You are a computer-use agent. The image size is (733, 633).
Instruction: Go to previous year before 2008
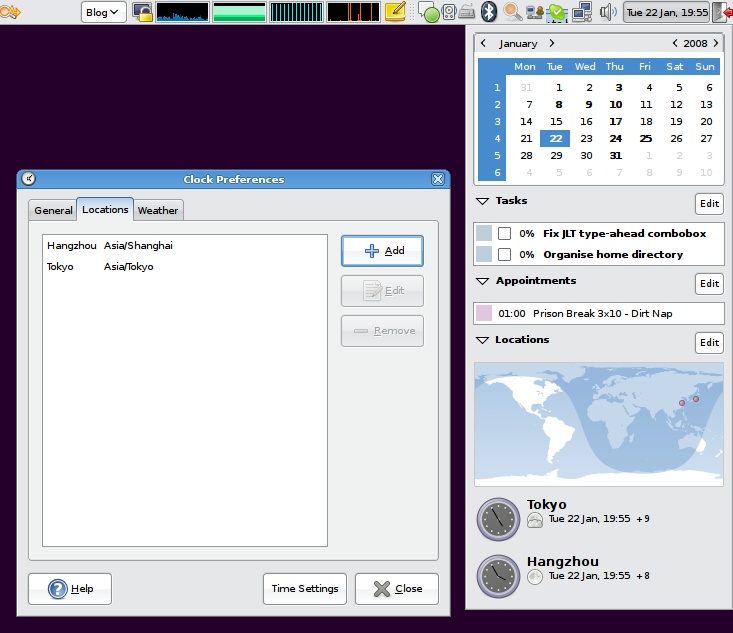click(x=675, y=43)
